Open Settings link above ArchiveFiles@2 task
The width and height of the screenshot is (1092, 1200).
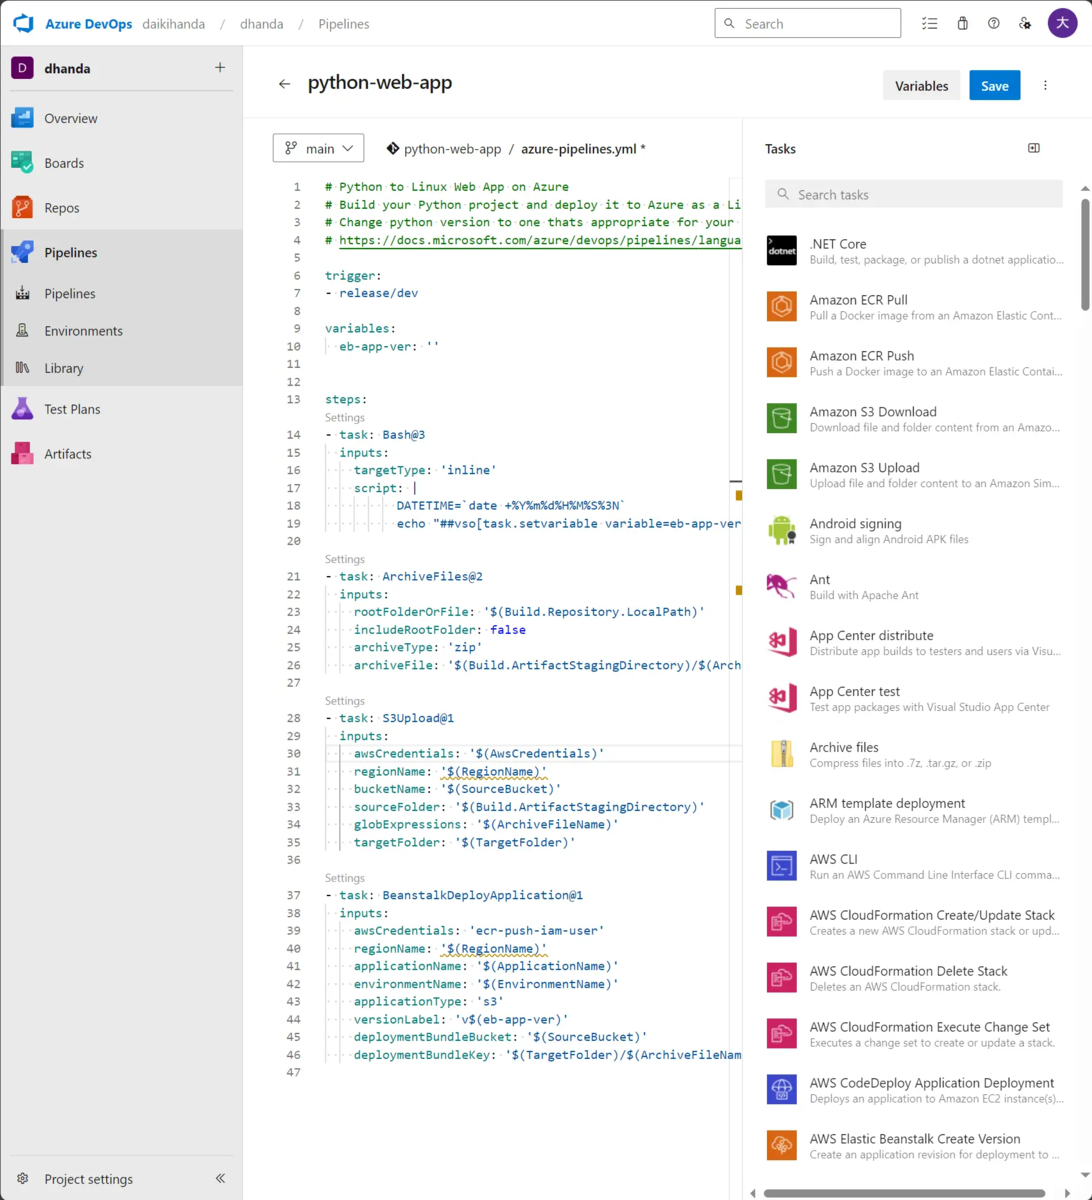point(345,559)
